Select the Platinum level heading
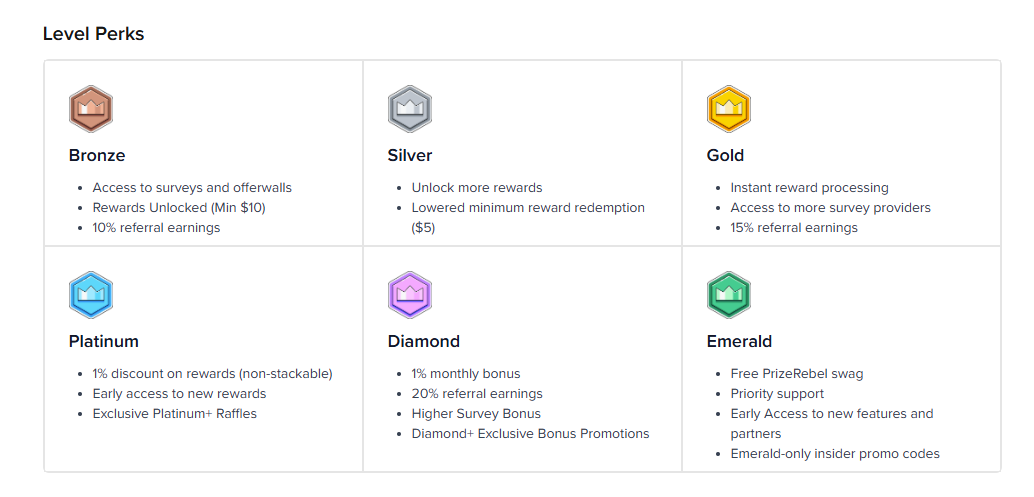Image resolution: width=1034 pixels, height=497 pixels. [104, 341]
